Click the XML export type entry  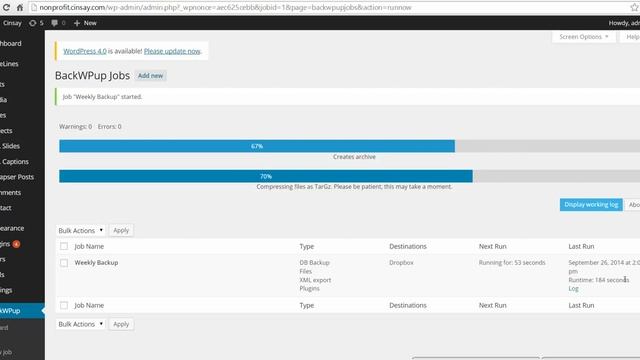(x=315, y=280)
